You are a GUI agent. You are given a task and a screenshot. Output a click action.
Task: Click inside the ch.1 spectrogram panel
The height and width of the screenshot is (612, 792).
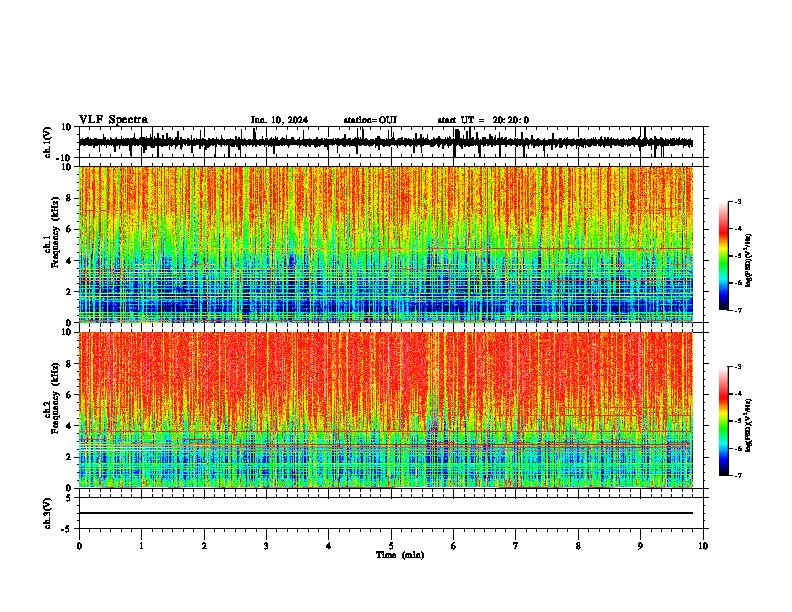(386, 244)
